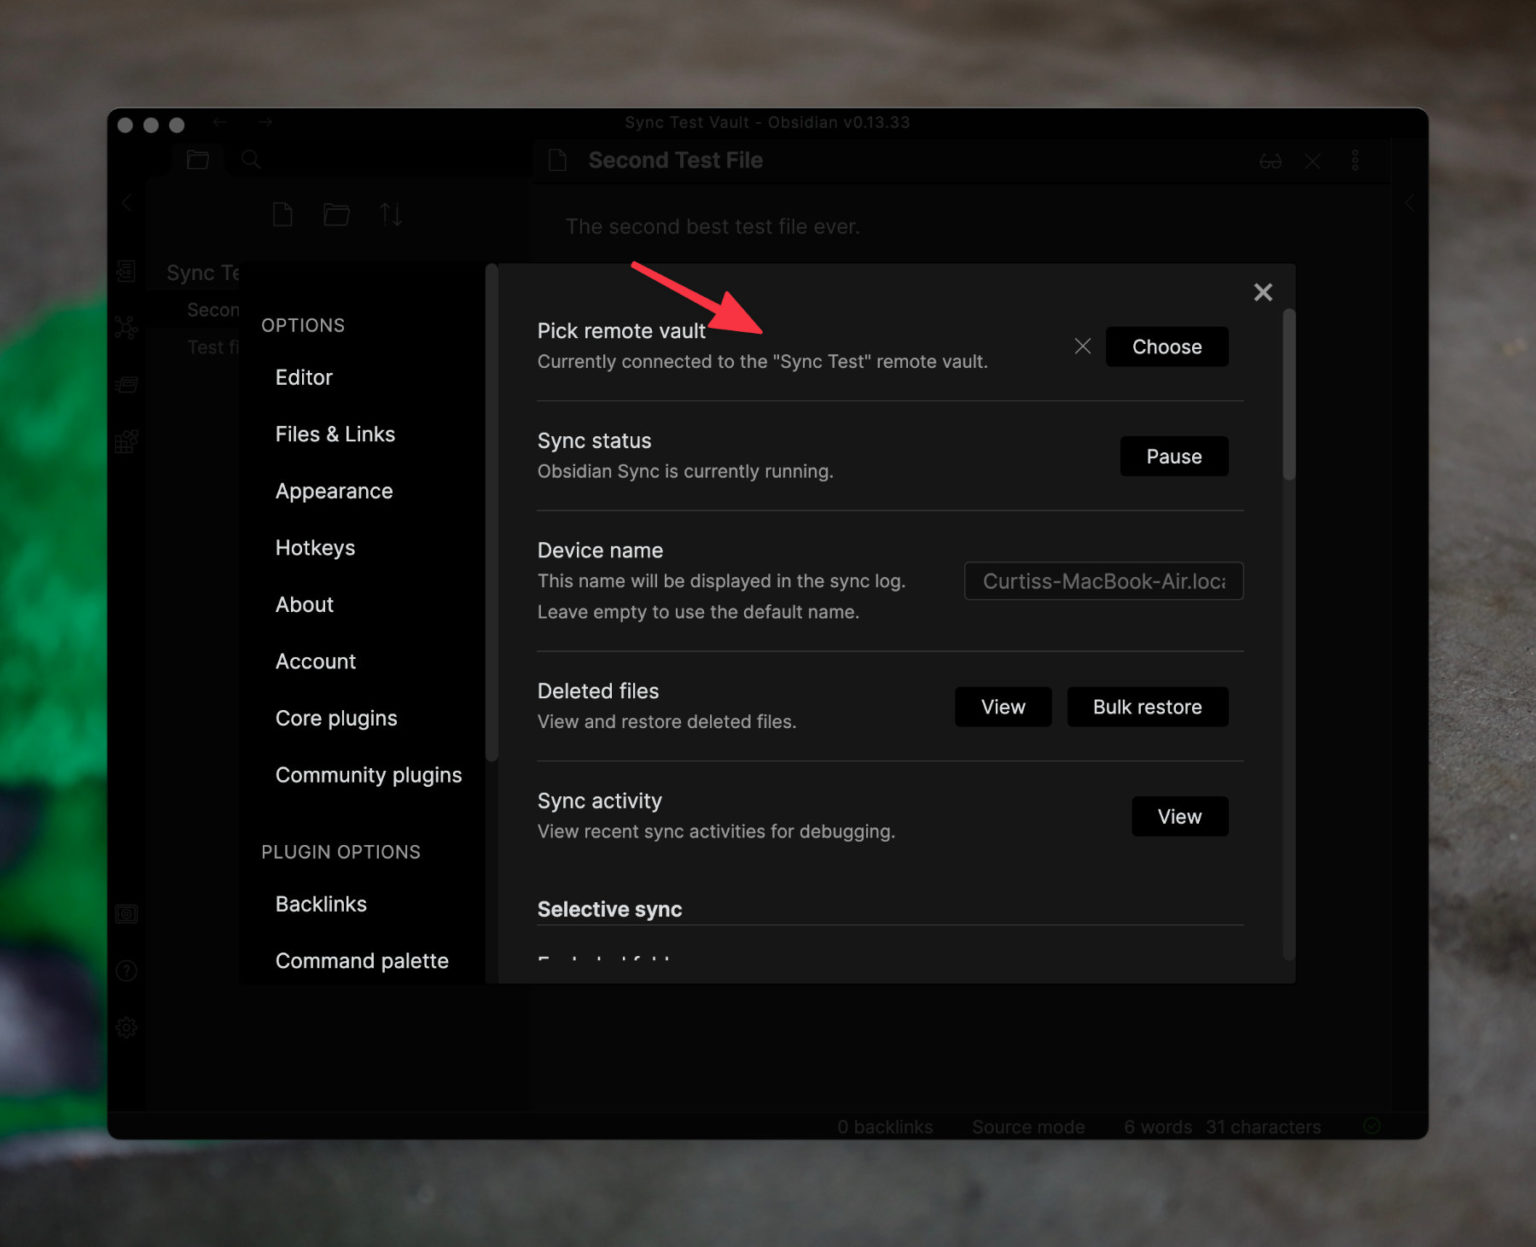This screenshot has height=1247, width=1536.
Task: Toggle reading view with the glasses icon
Action: point(1270,161)
